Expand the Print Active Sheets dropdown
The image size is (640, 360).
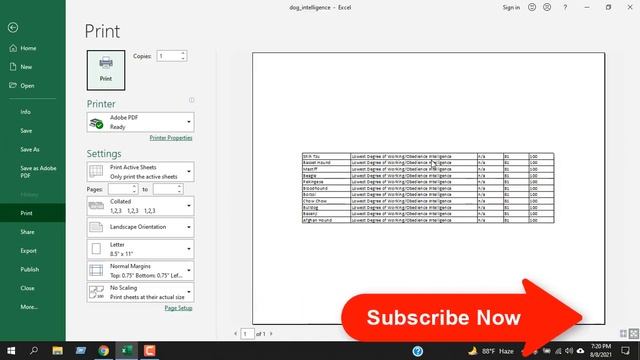(x=140, y=172)
